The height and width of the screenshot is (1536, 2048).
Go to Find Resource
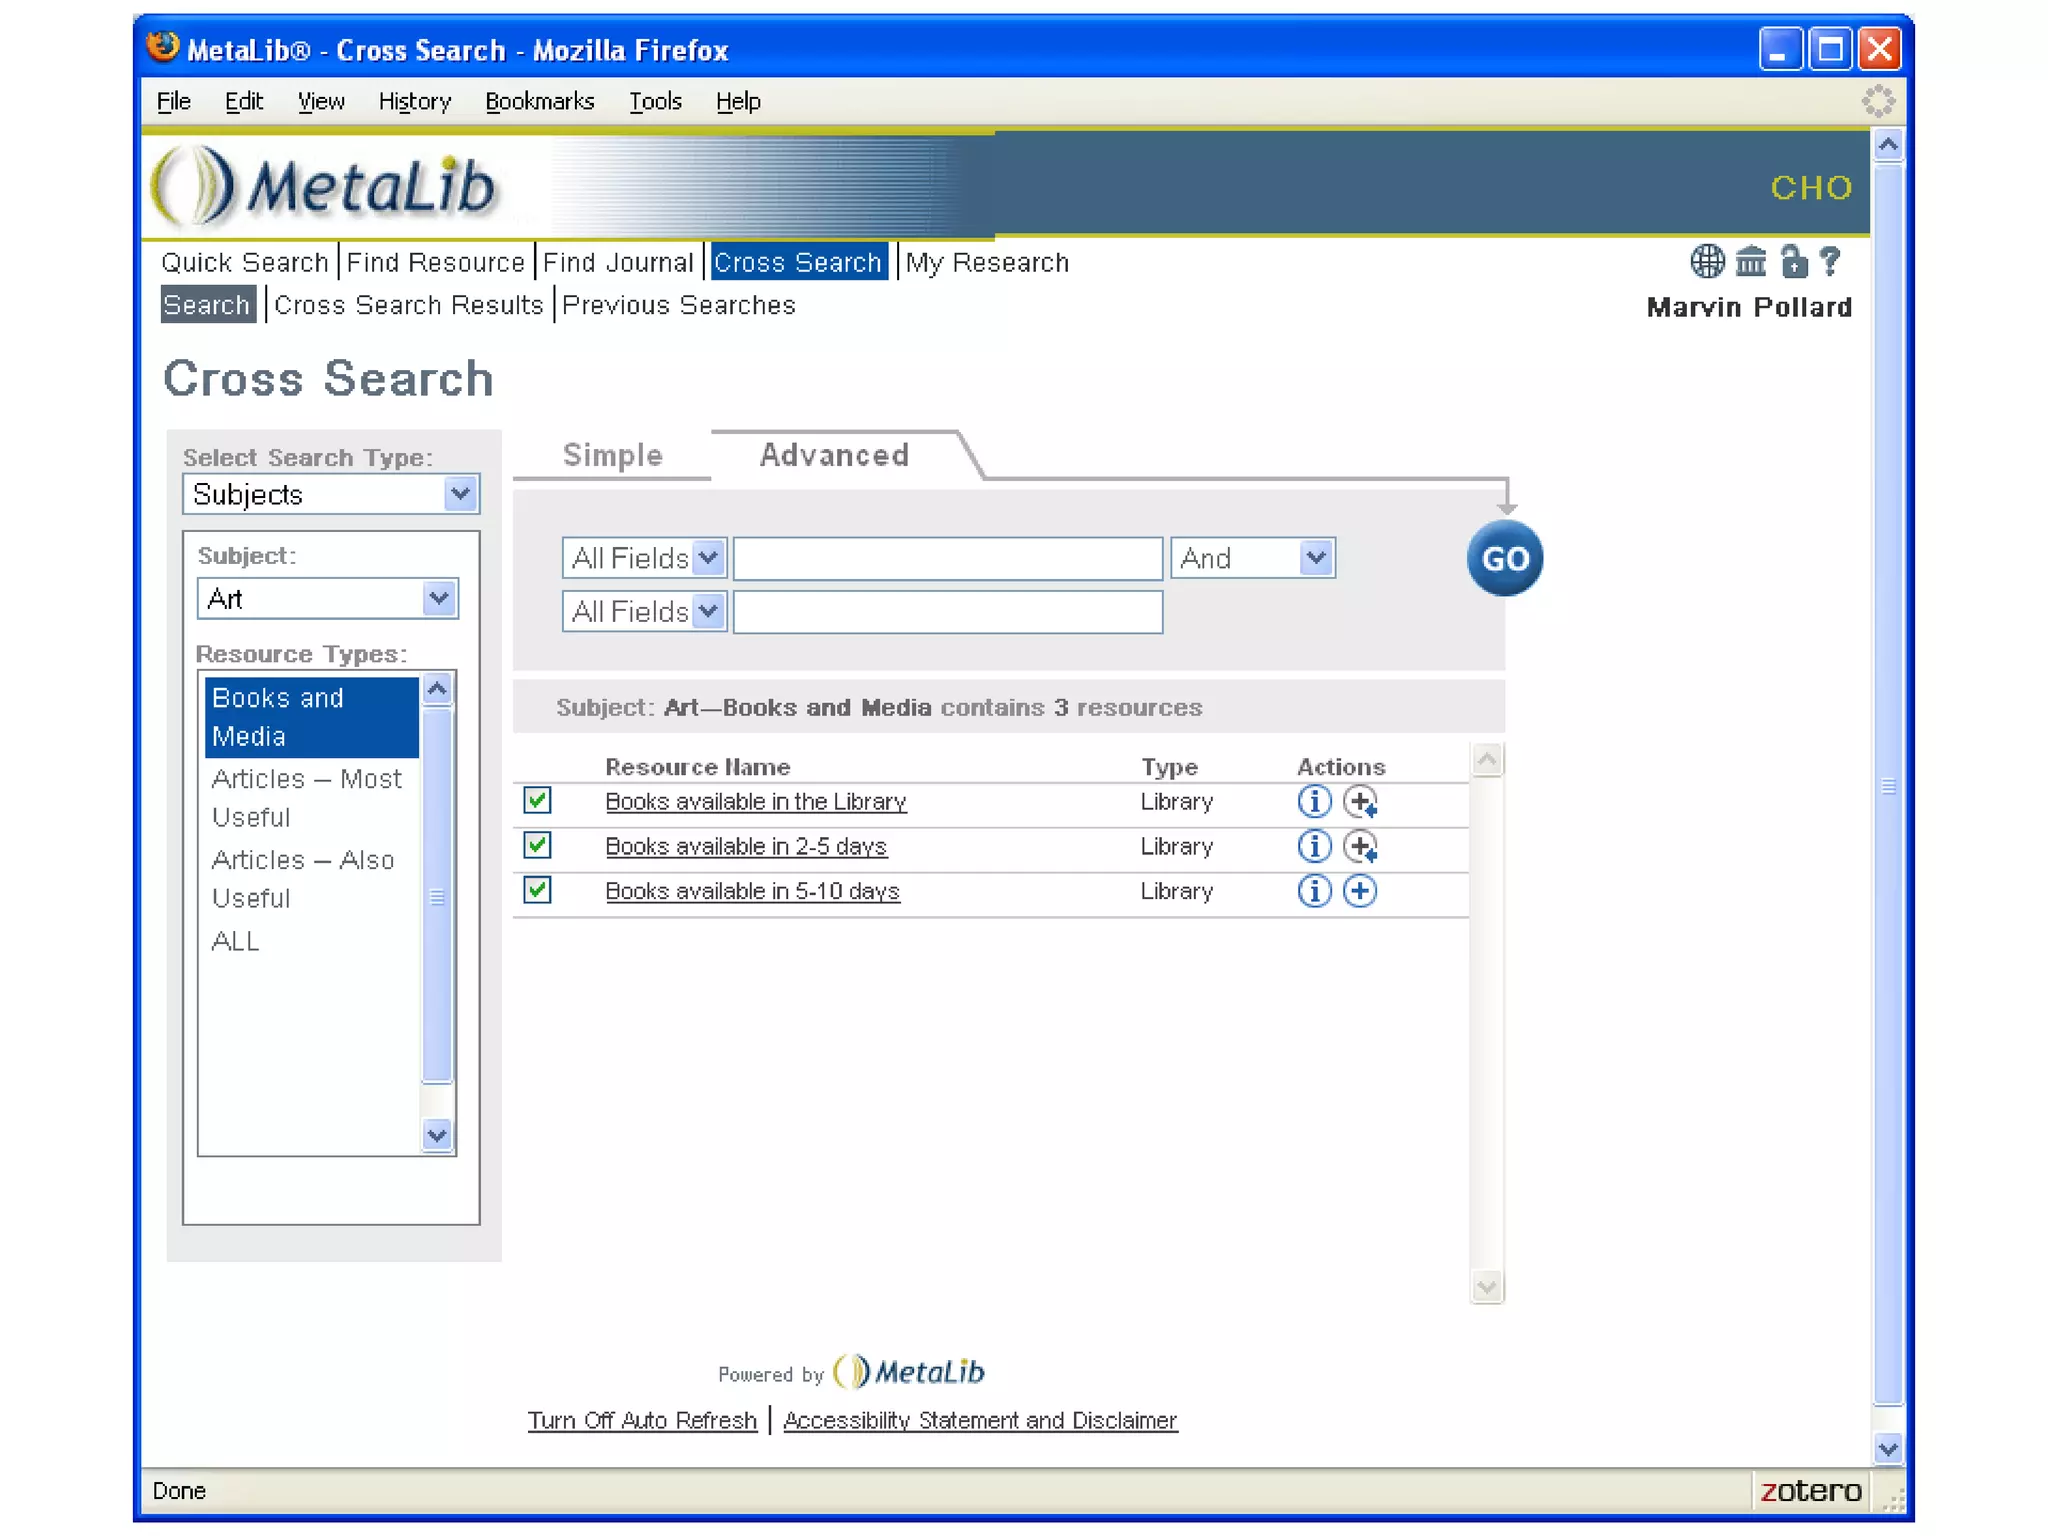tap(436, 262)
